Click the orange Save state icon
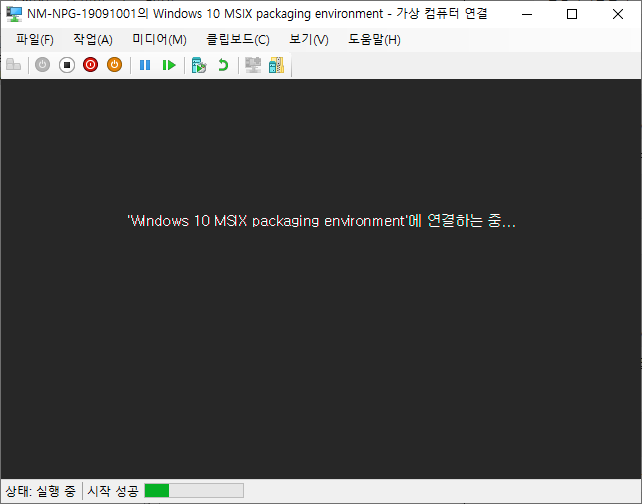Image resolution: width=642 pixels, height=504 pixels. point(115,65)
